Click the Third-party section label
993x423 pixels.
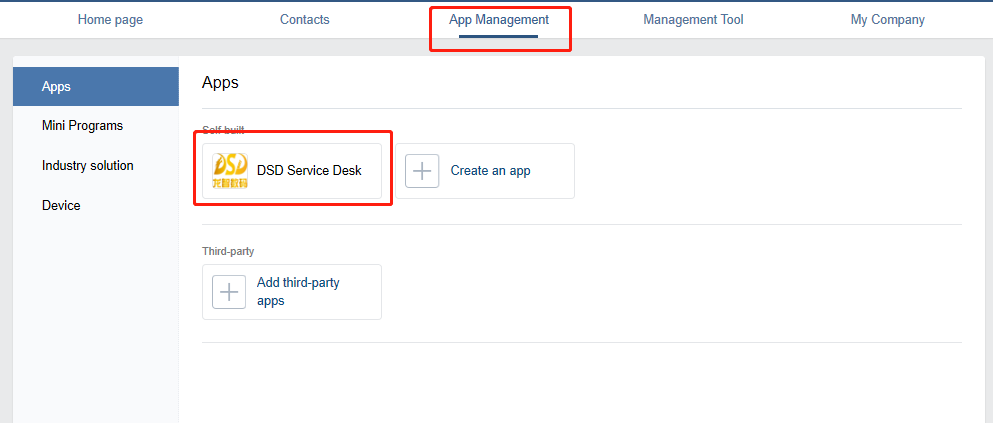(228, 252)
